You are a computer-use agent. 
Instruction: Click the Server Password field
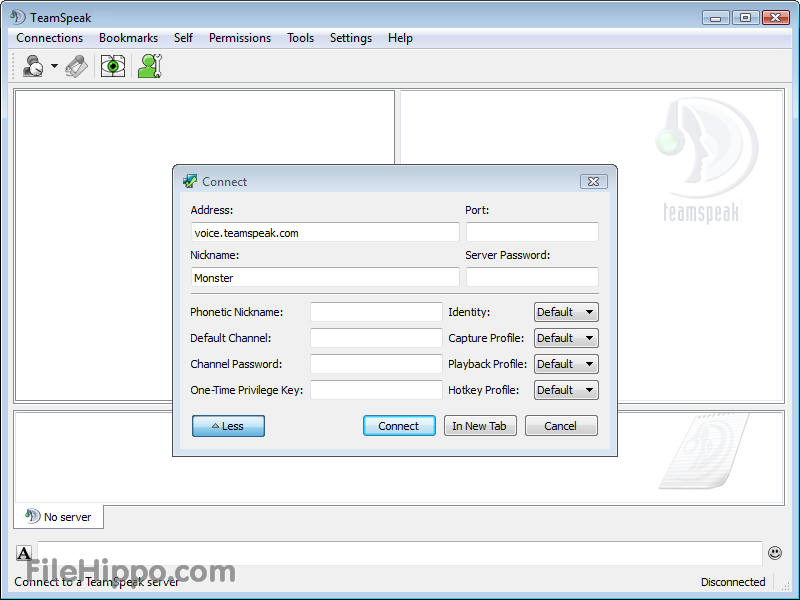(532, 278)
